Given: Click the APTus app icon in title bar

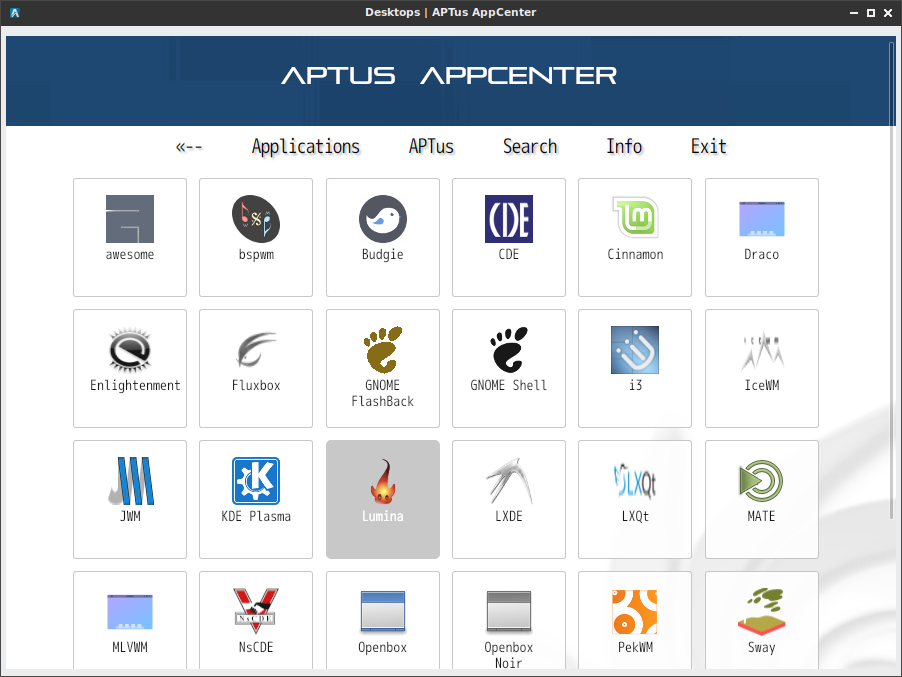Looking at the screenshot, I should pos(15,13).
